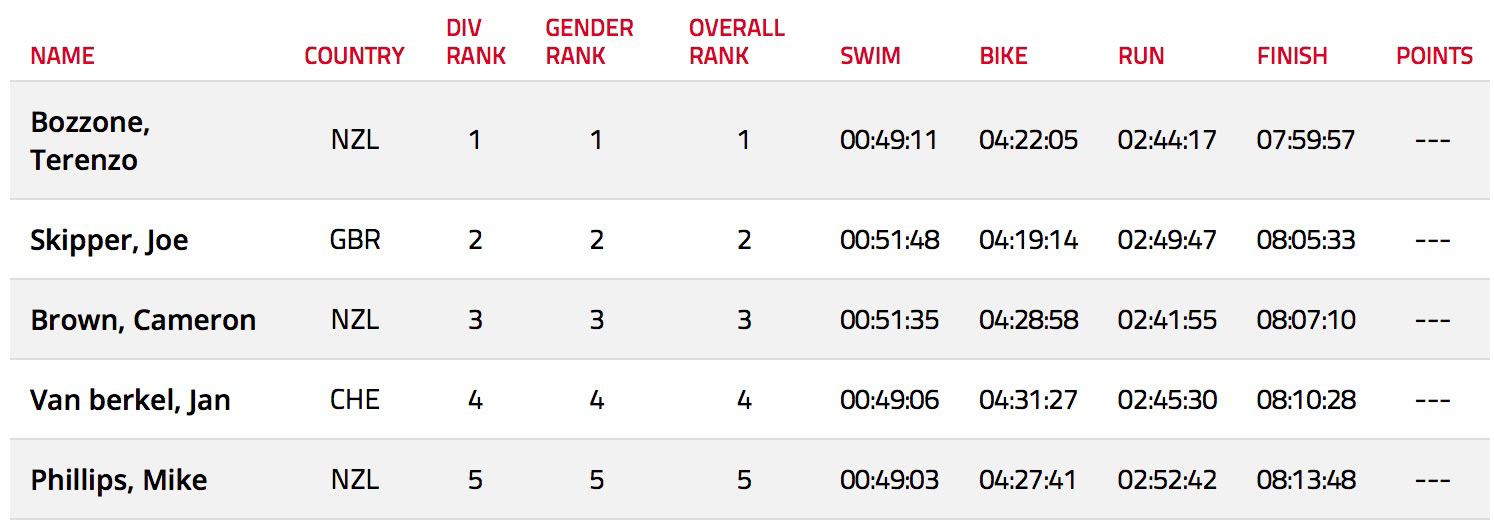The width and height of the screenshot is (1494, 530).
Task: Click Mike Phillips's swim time 00:49:03
Action: (x=889, y=480)
